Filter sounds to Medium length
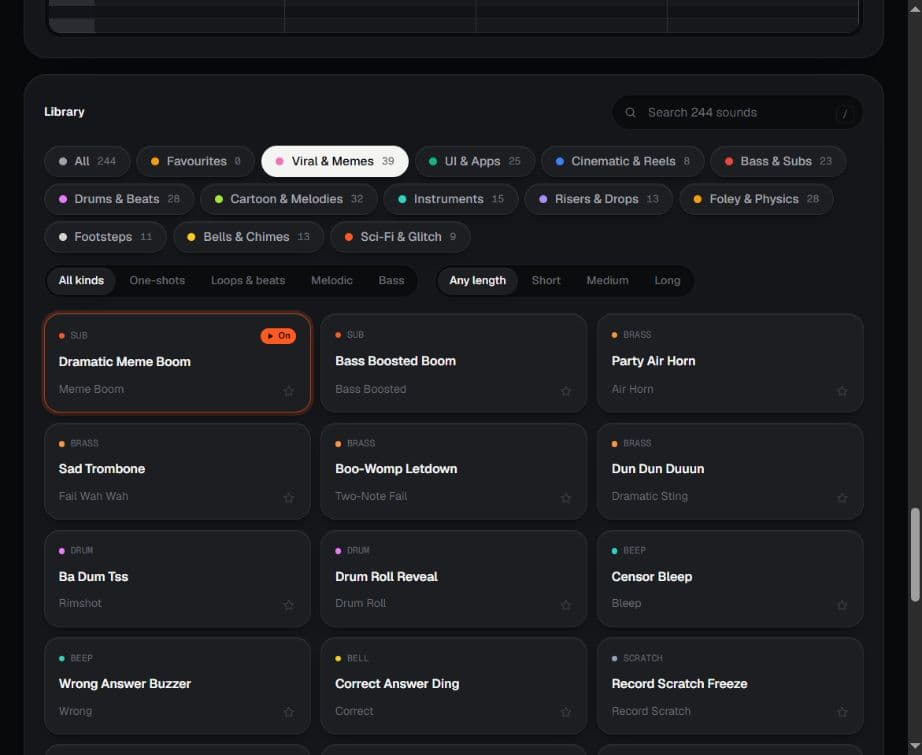Viewport: 922px width, 755px height. point(607,280)
